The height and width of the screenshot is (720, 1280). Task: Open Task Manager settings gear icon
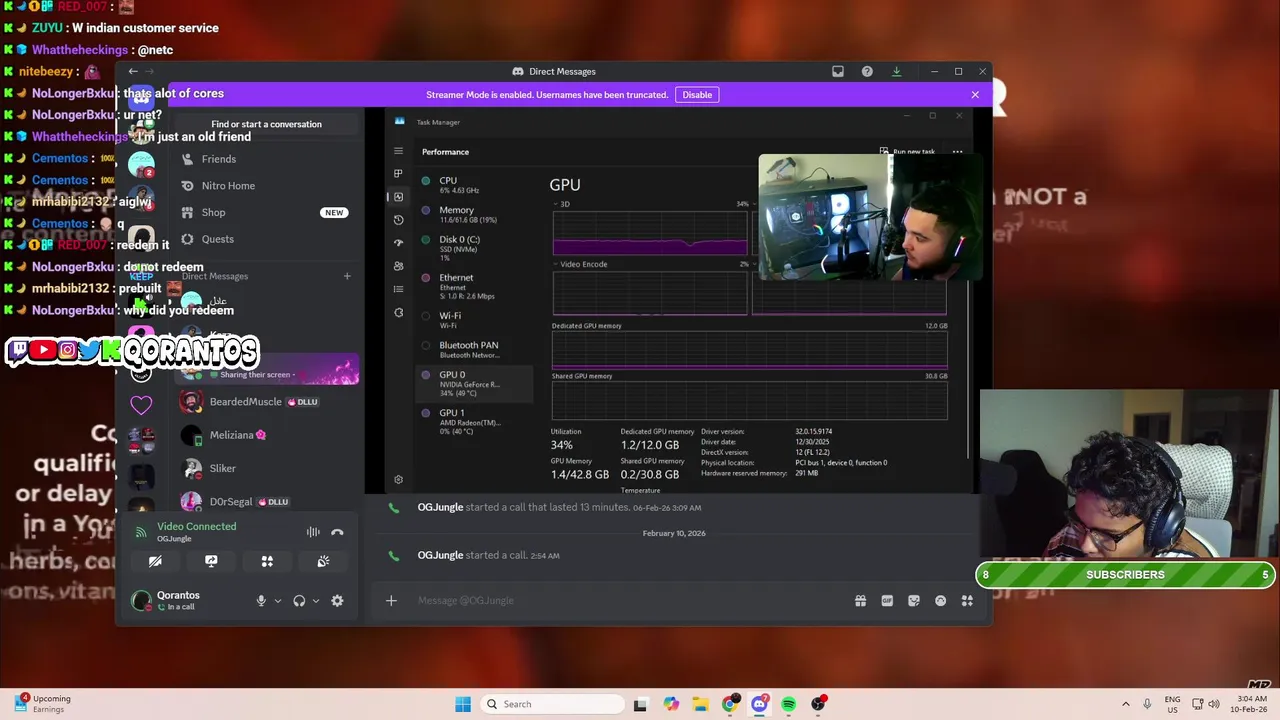[398, 480]
